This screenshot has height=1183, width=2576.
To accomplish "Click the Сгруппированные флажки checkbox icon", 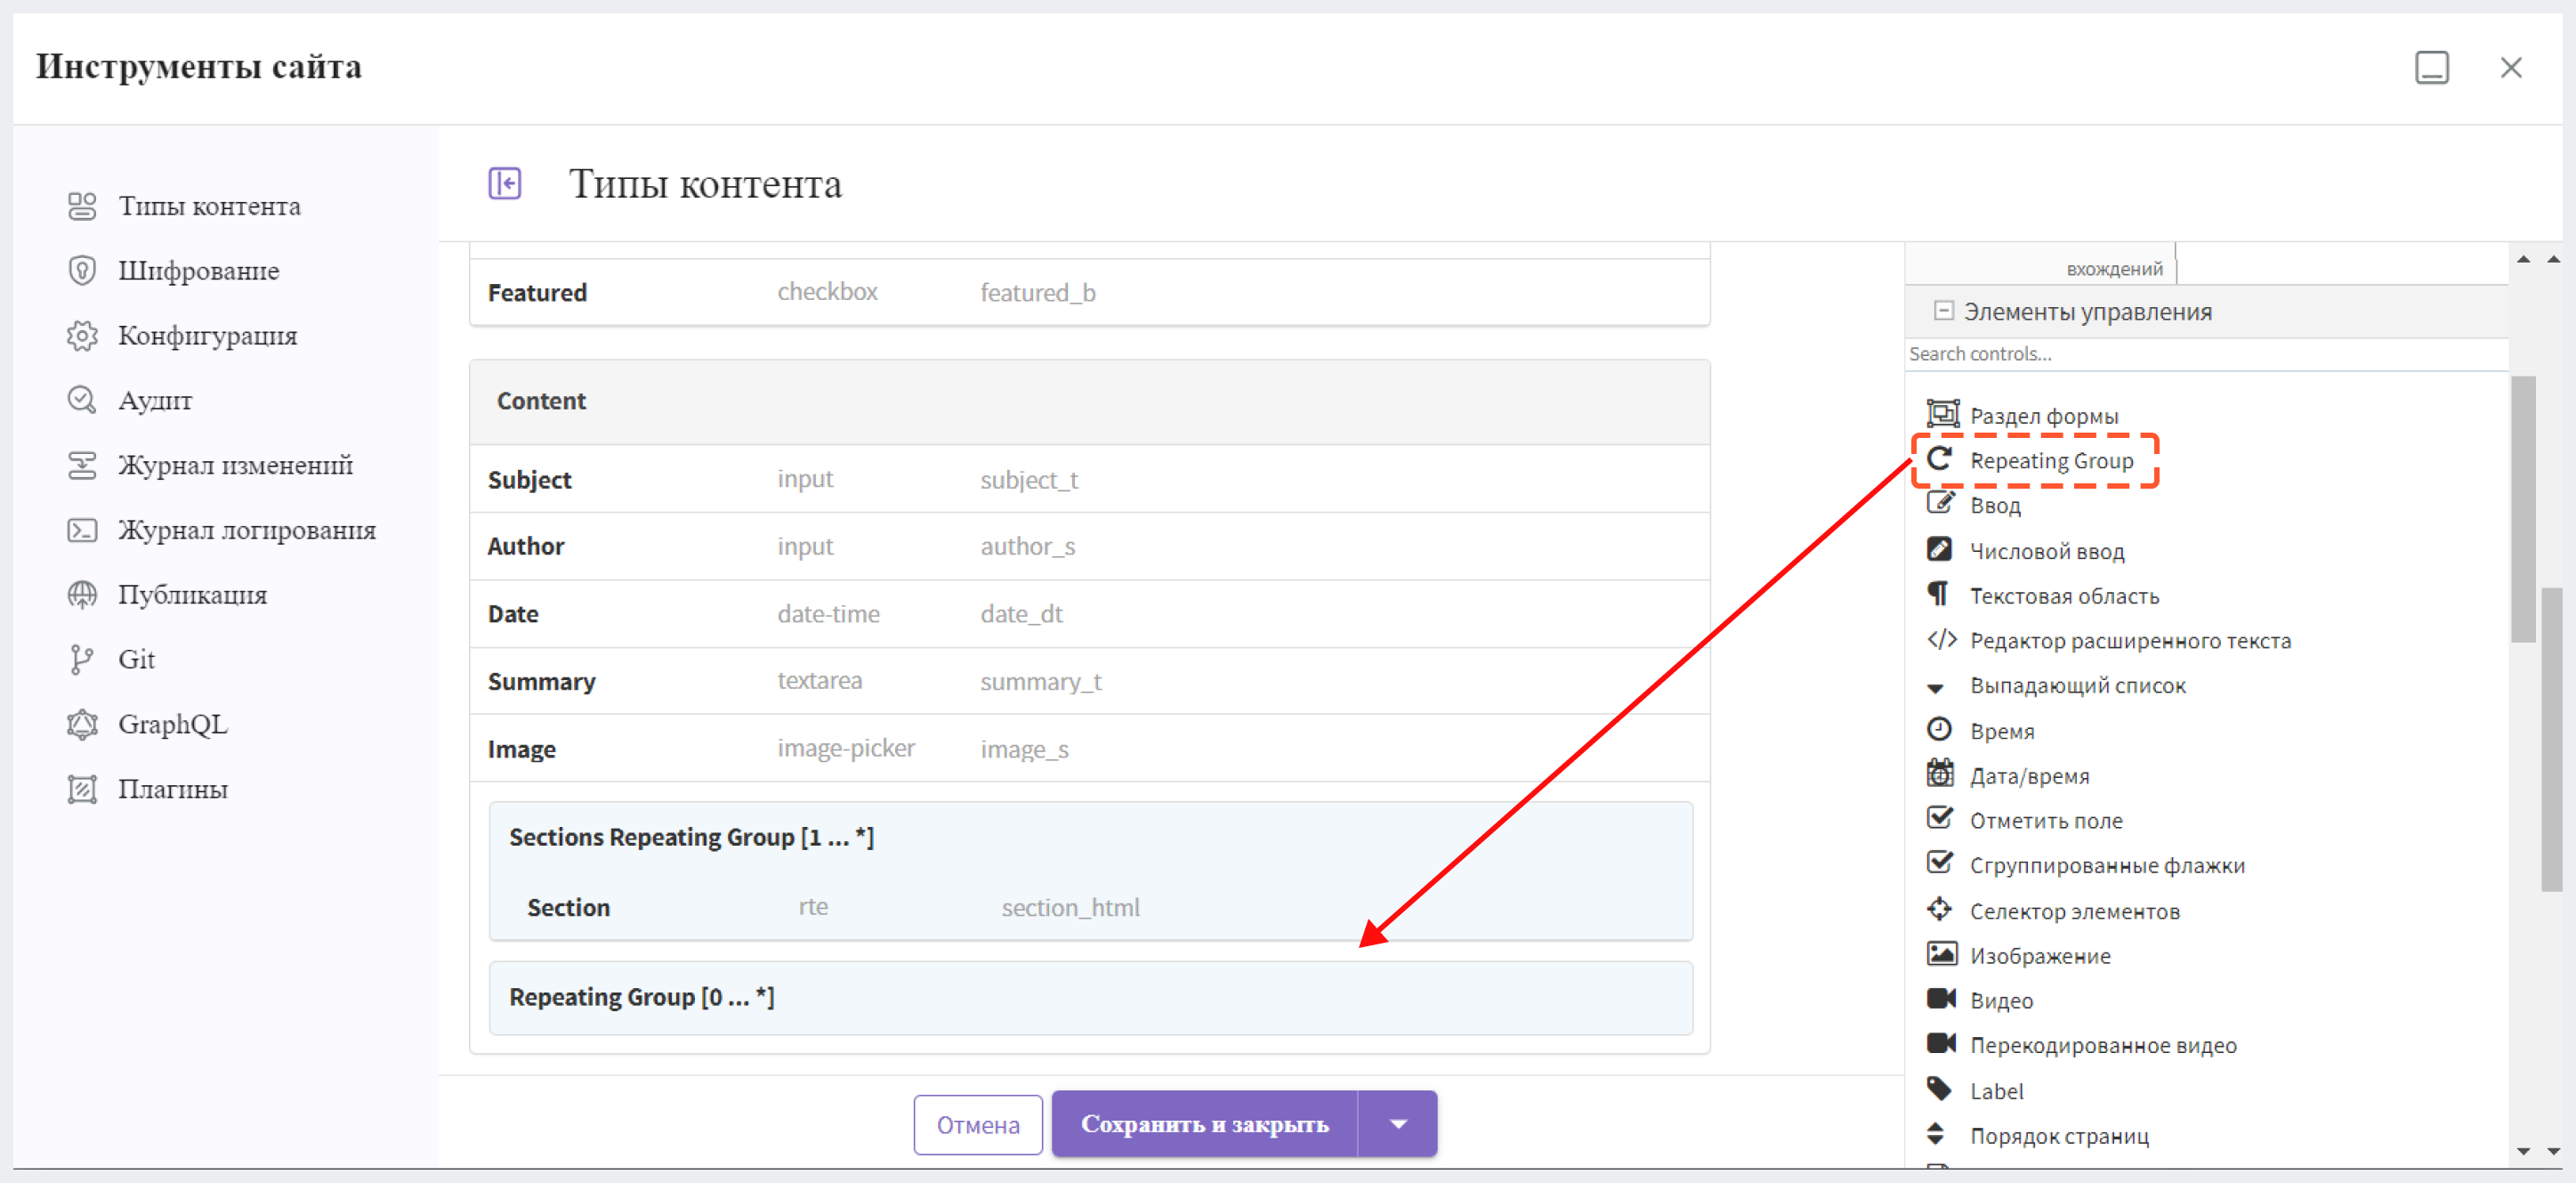I will click(x=1939, y=863).
